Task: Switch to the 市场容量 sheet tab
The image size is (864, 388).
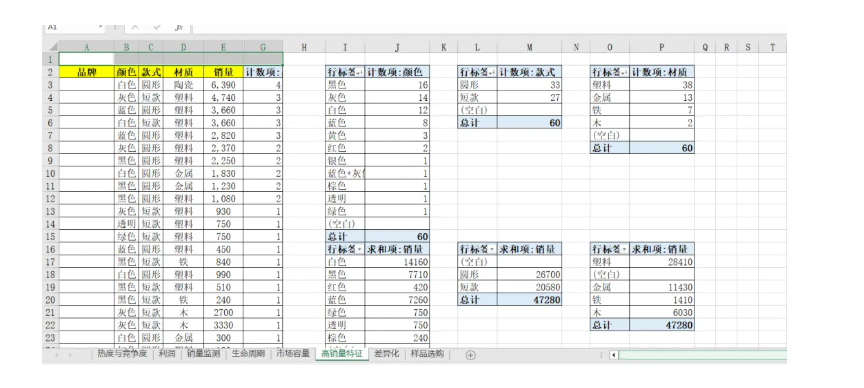Action: tap(293, 354)
